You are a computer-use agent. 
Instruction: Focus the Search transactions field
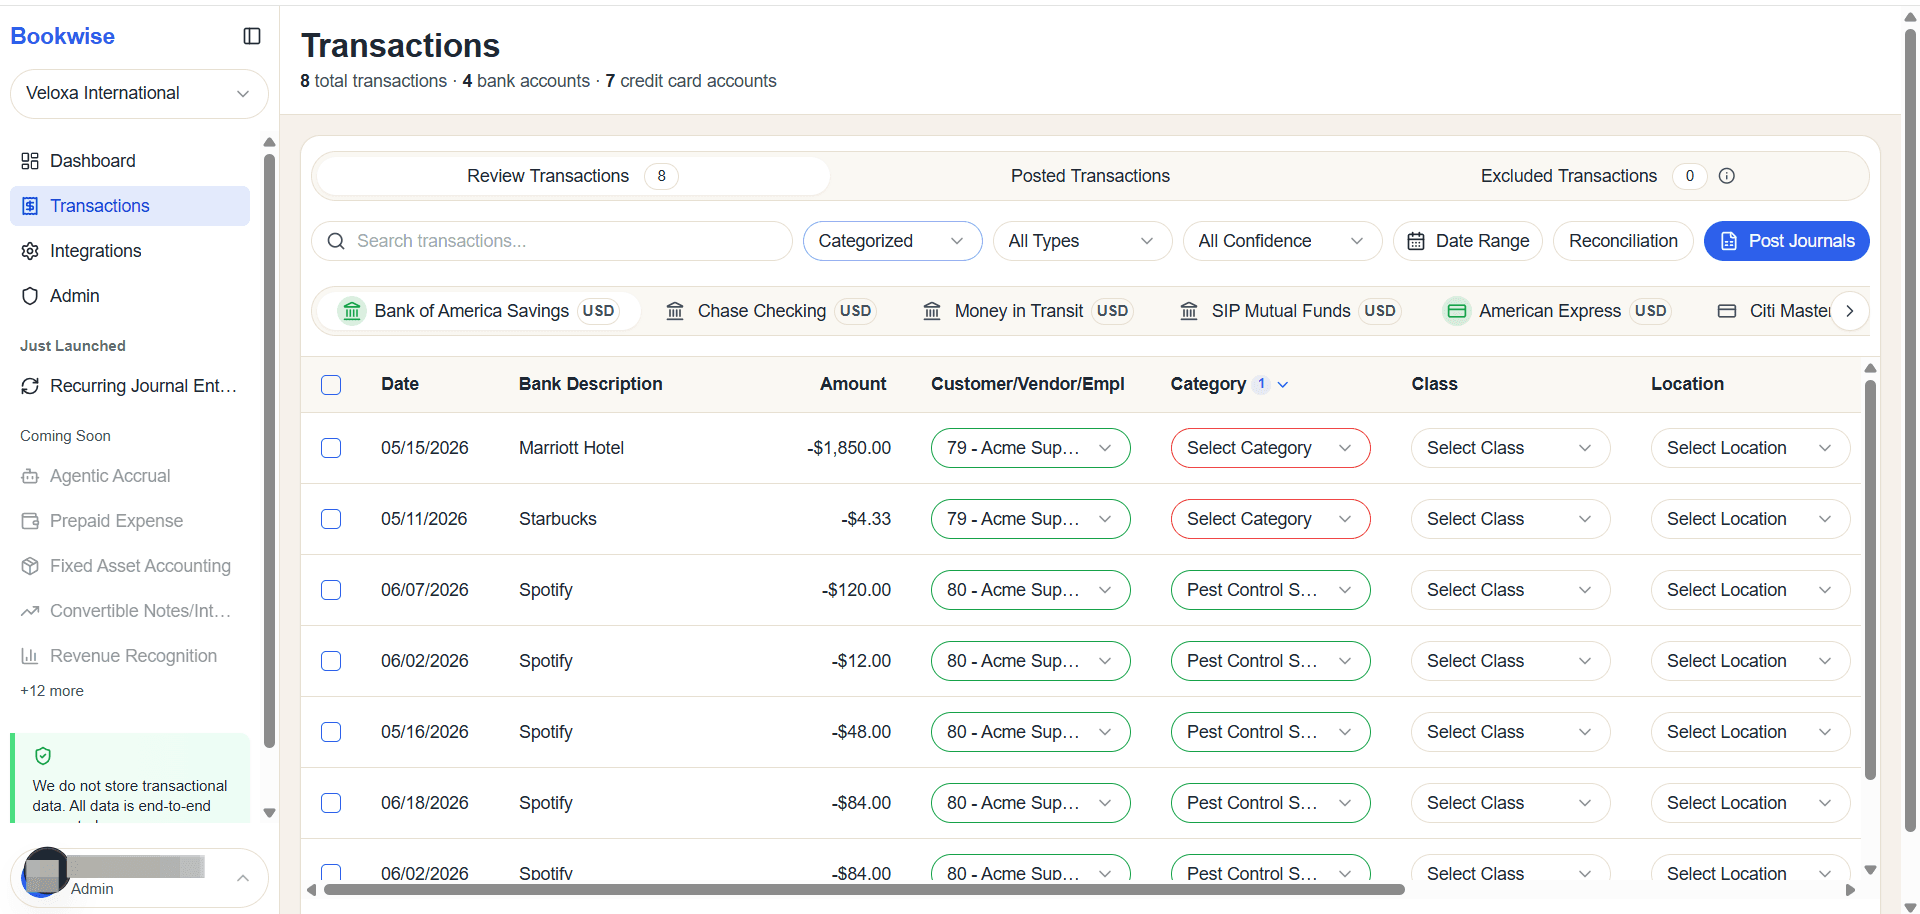point(552,241)
